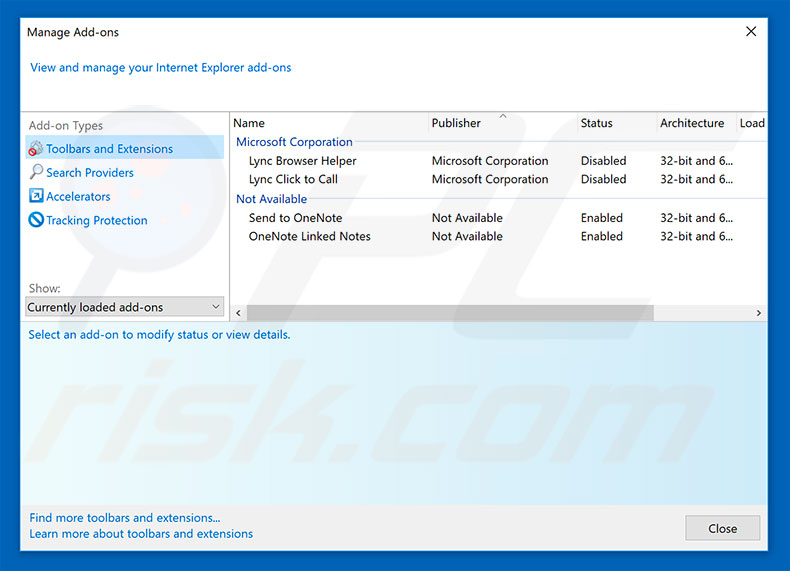
Task: Click the Architecture column header
Action: click(691, 123)
